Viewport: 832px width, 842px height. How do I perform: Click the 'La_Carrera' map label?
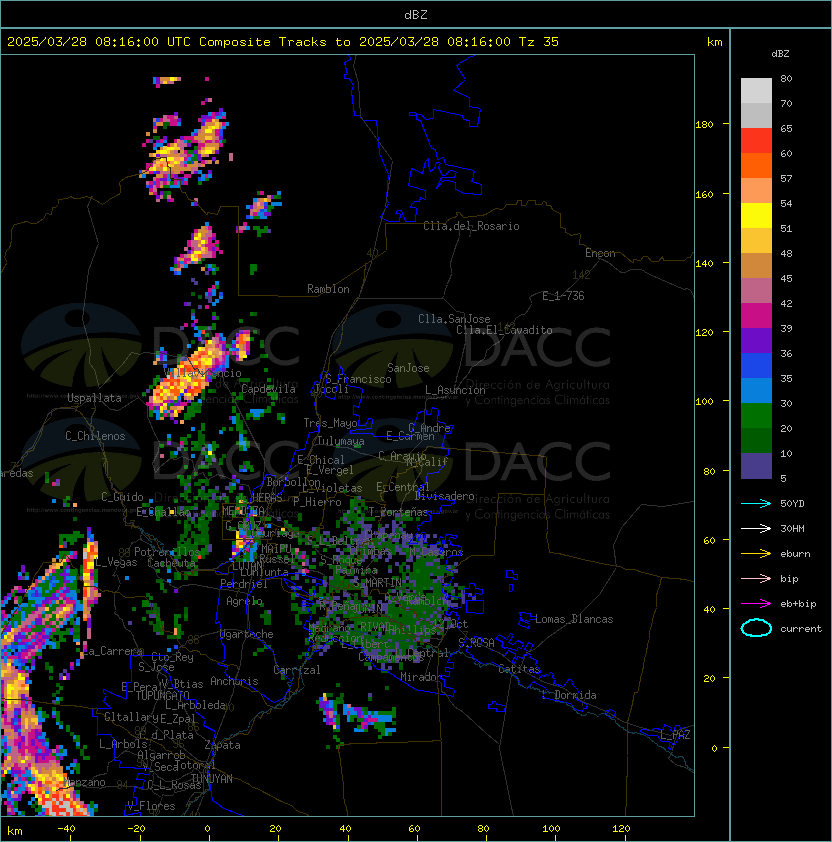coord(113,651)
